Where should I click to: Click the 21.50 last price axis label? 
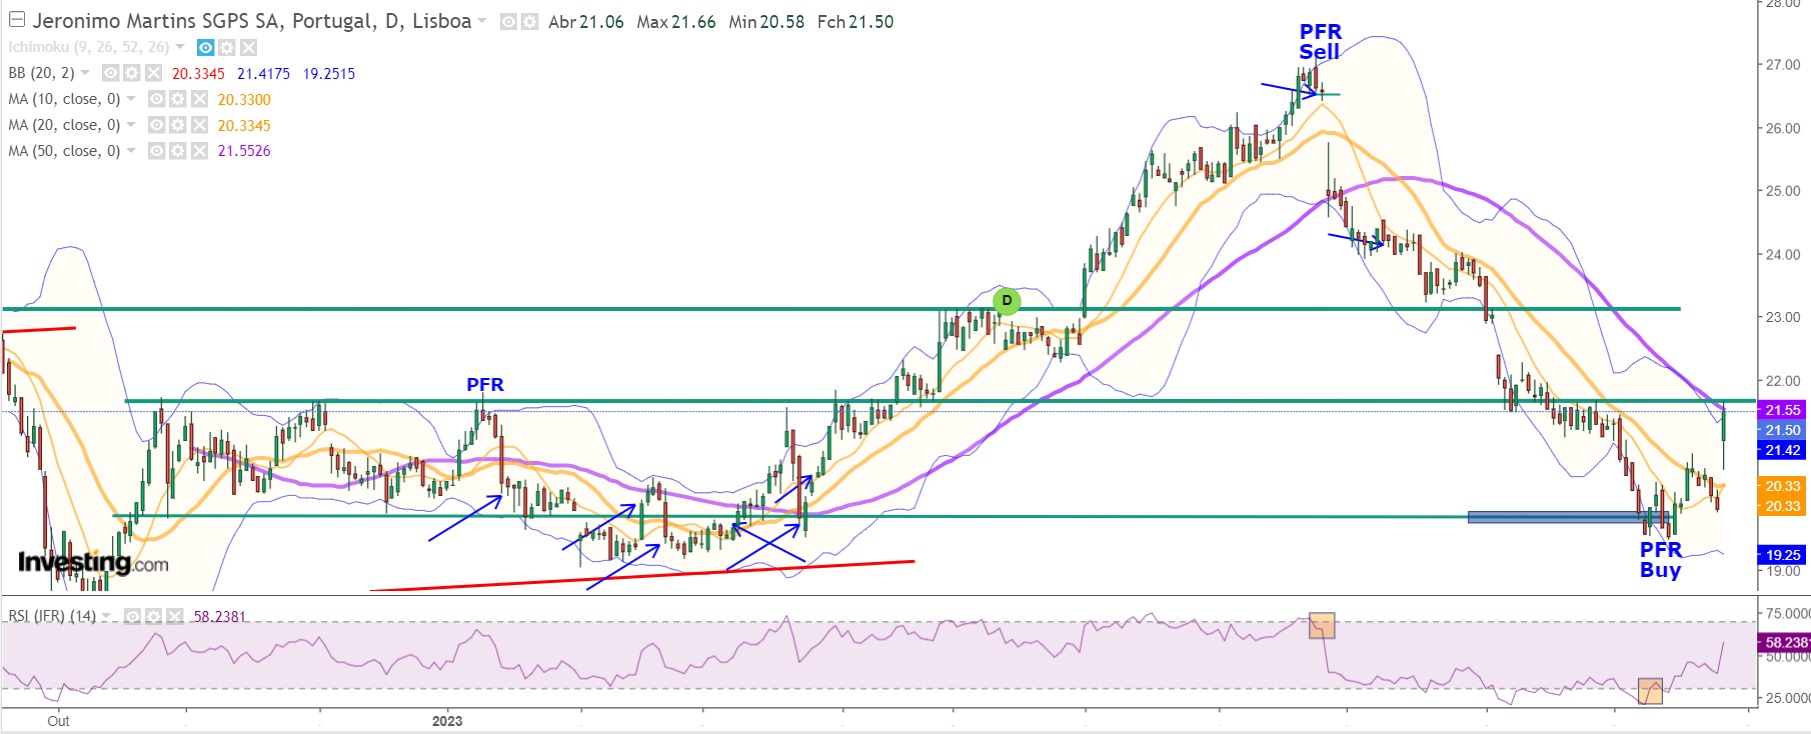pyautogui.click(x=1782, y=430)
